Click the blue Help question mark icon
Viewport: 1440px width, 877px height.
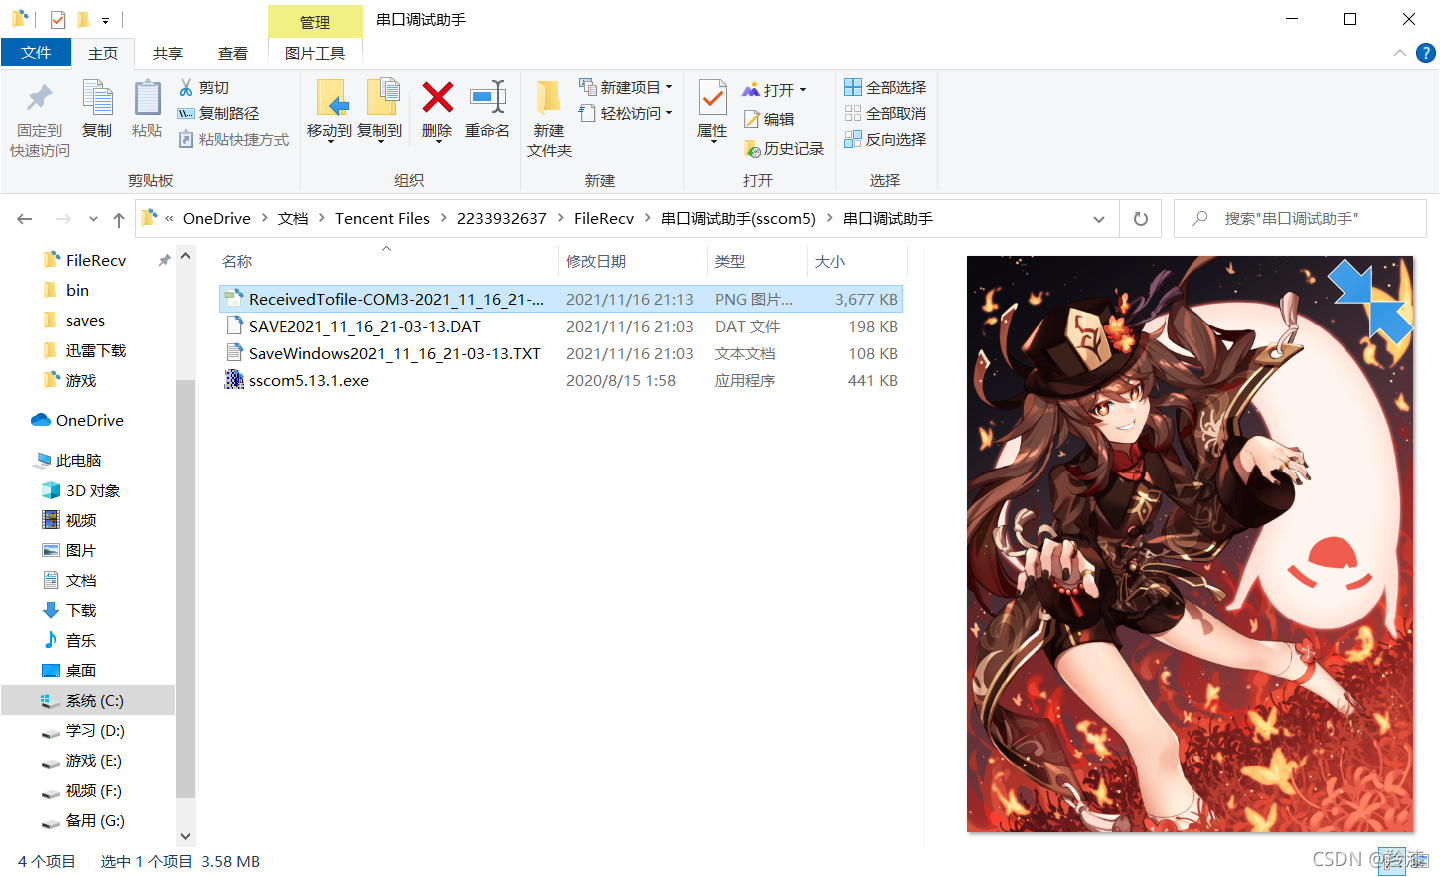1426,53
